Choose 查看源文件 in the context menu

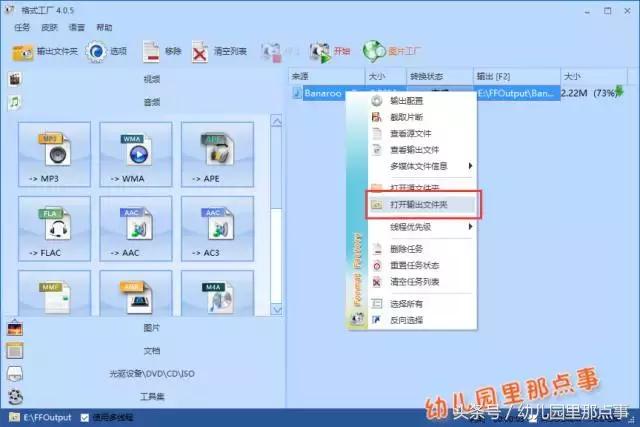[421, 133]
